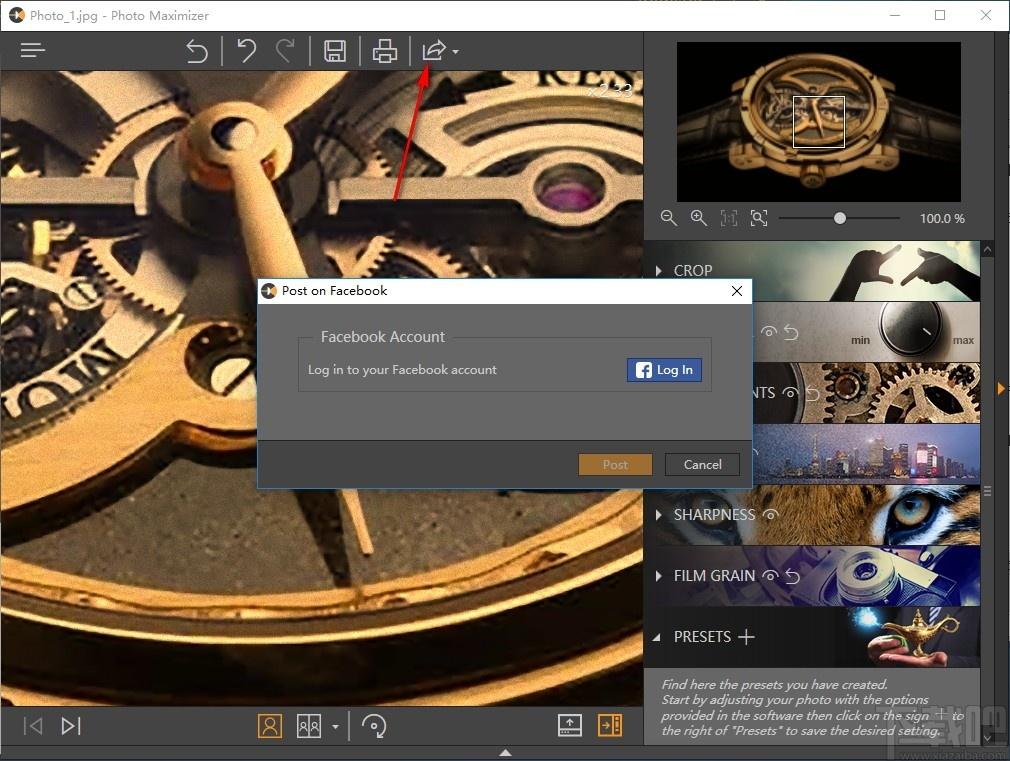Go to the next photo

71,726
